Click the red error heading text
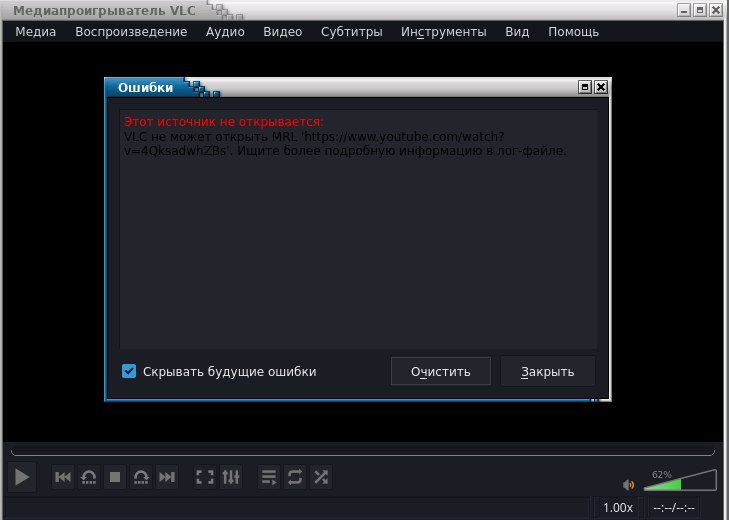The height and width of the screenshot is (520, 729). tap(224, 121)
